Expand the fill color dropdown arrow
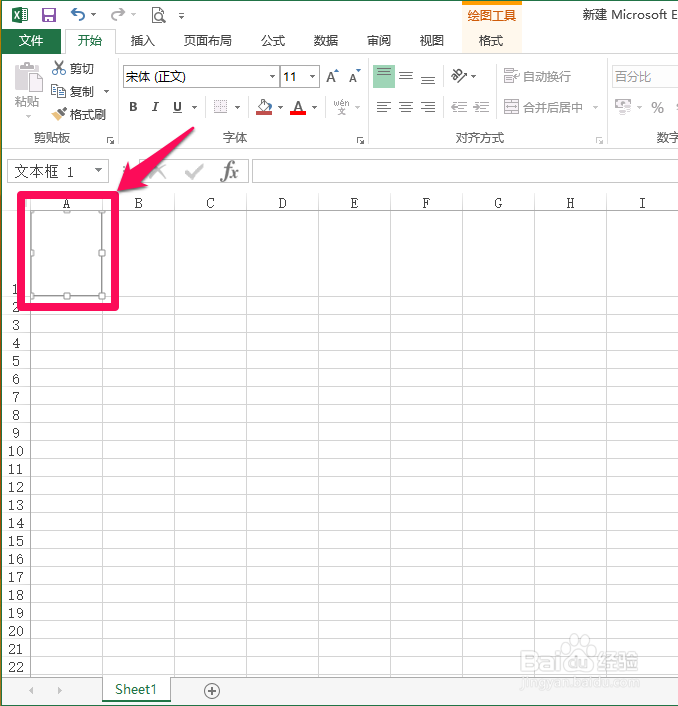The width and height of the screenshot is (678, 706). coord(280,108)
